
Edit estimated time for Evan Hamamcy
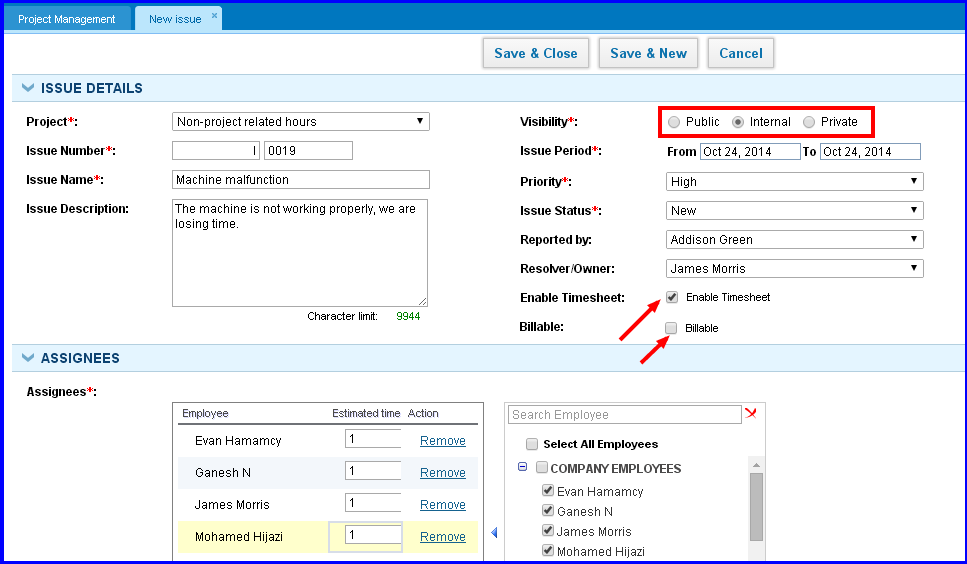[x=373, y=439]
